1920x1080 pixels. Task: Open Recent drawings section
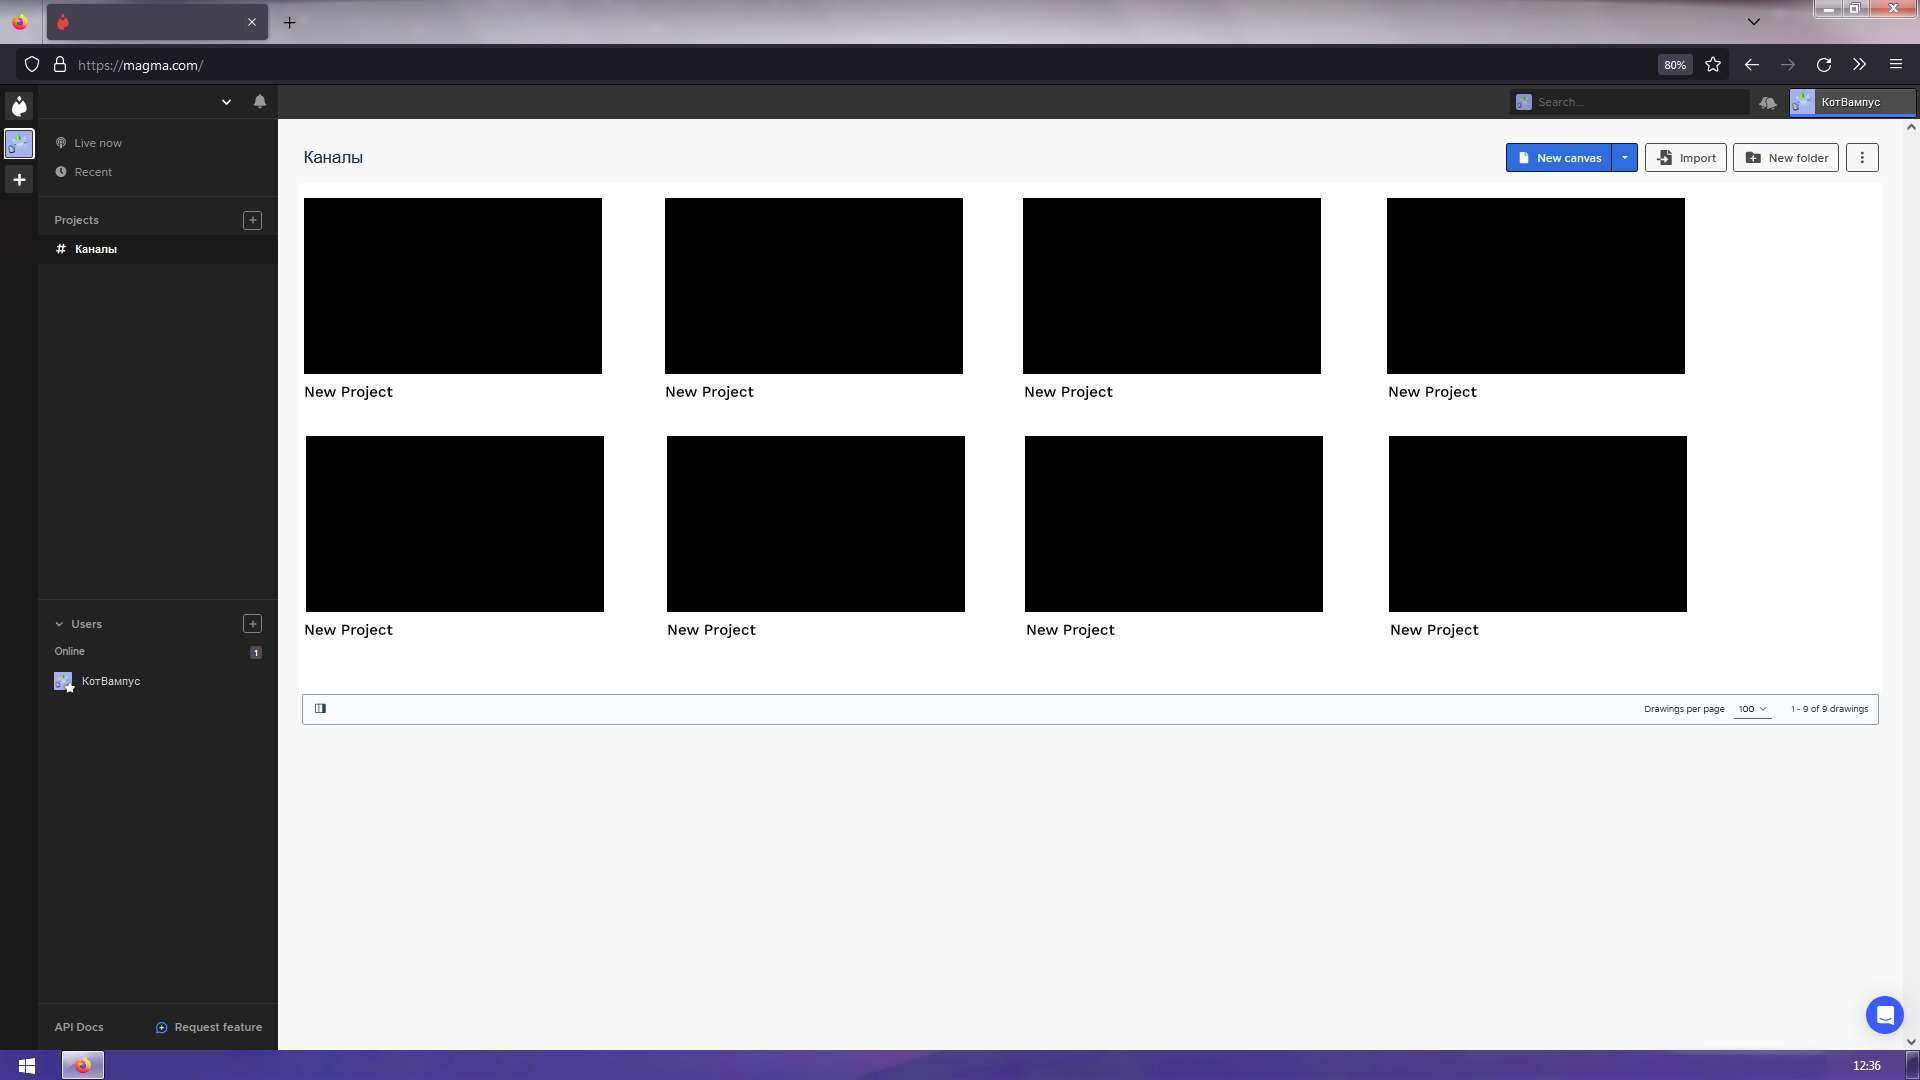click(x=92, y=172)
